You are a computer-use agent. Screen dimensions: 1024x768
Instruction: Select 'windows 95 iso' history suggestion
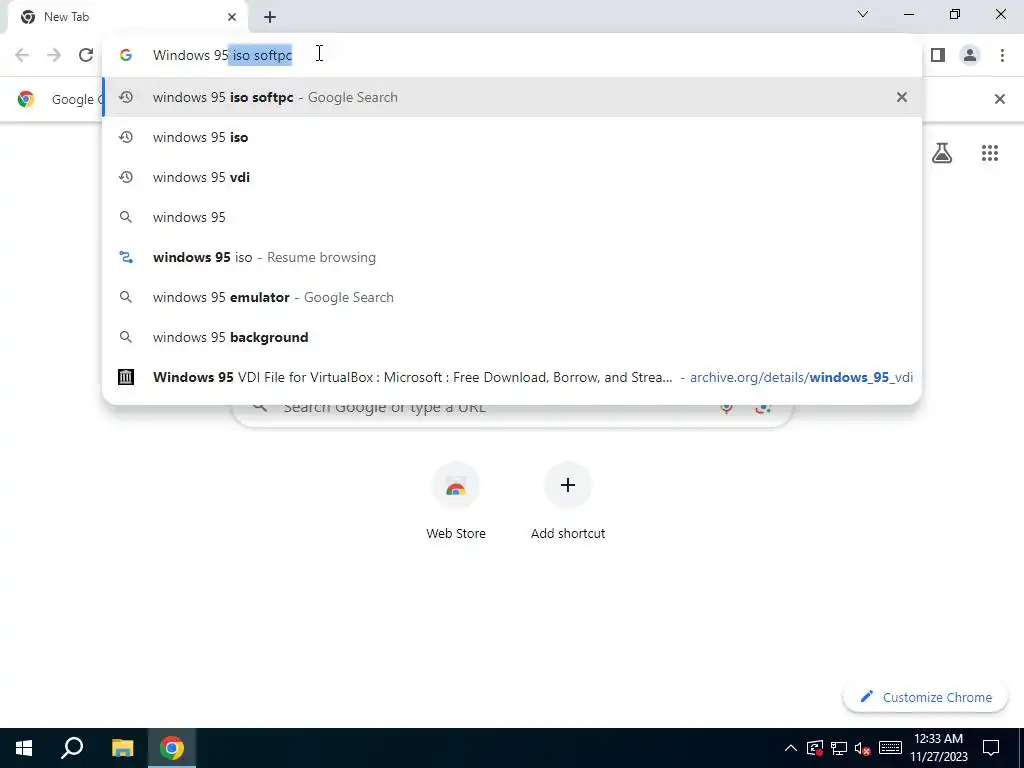[512, 137]
